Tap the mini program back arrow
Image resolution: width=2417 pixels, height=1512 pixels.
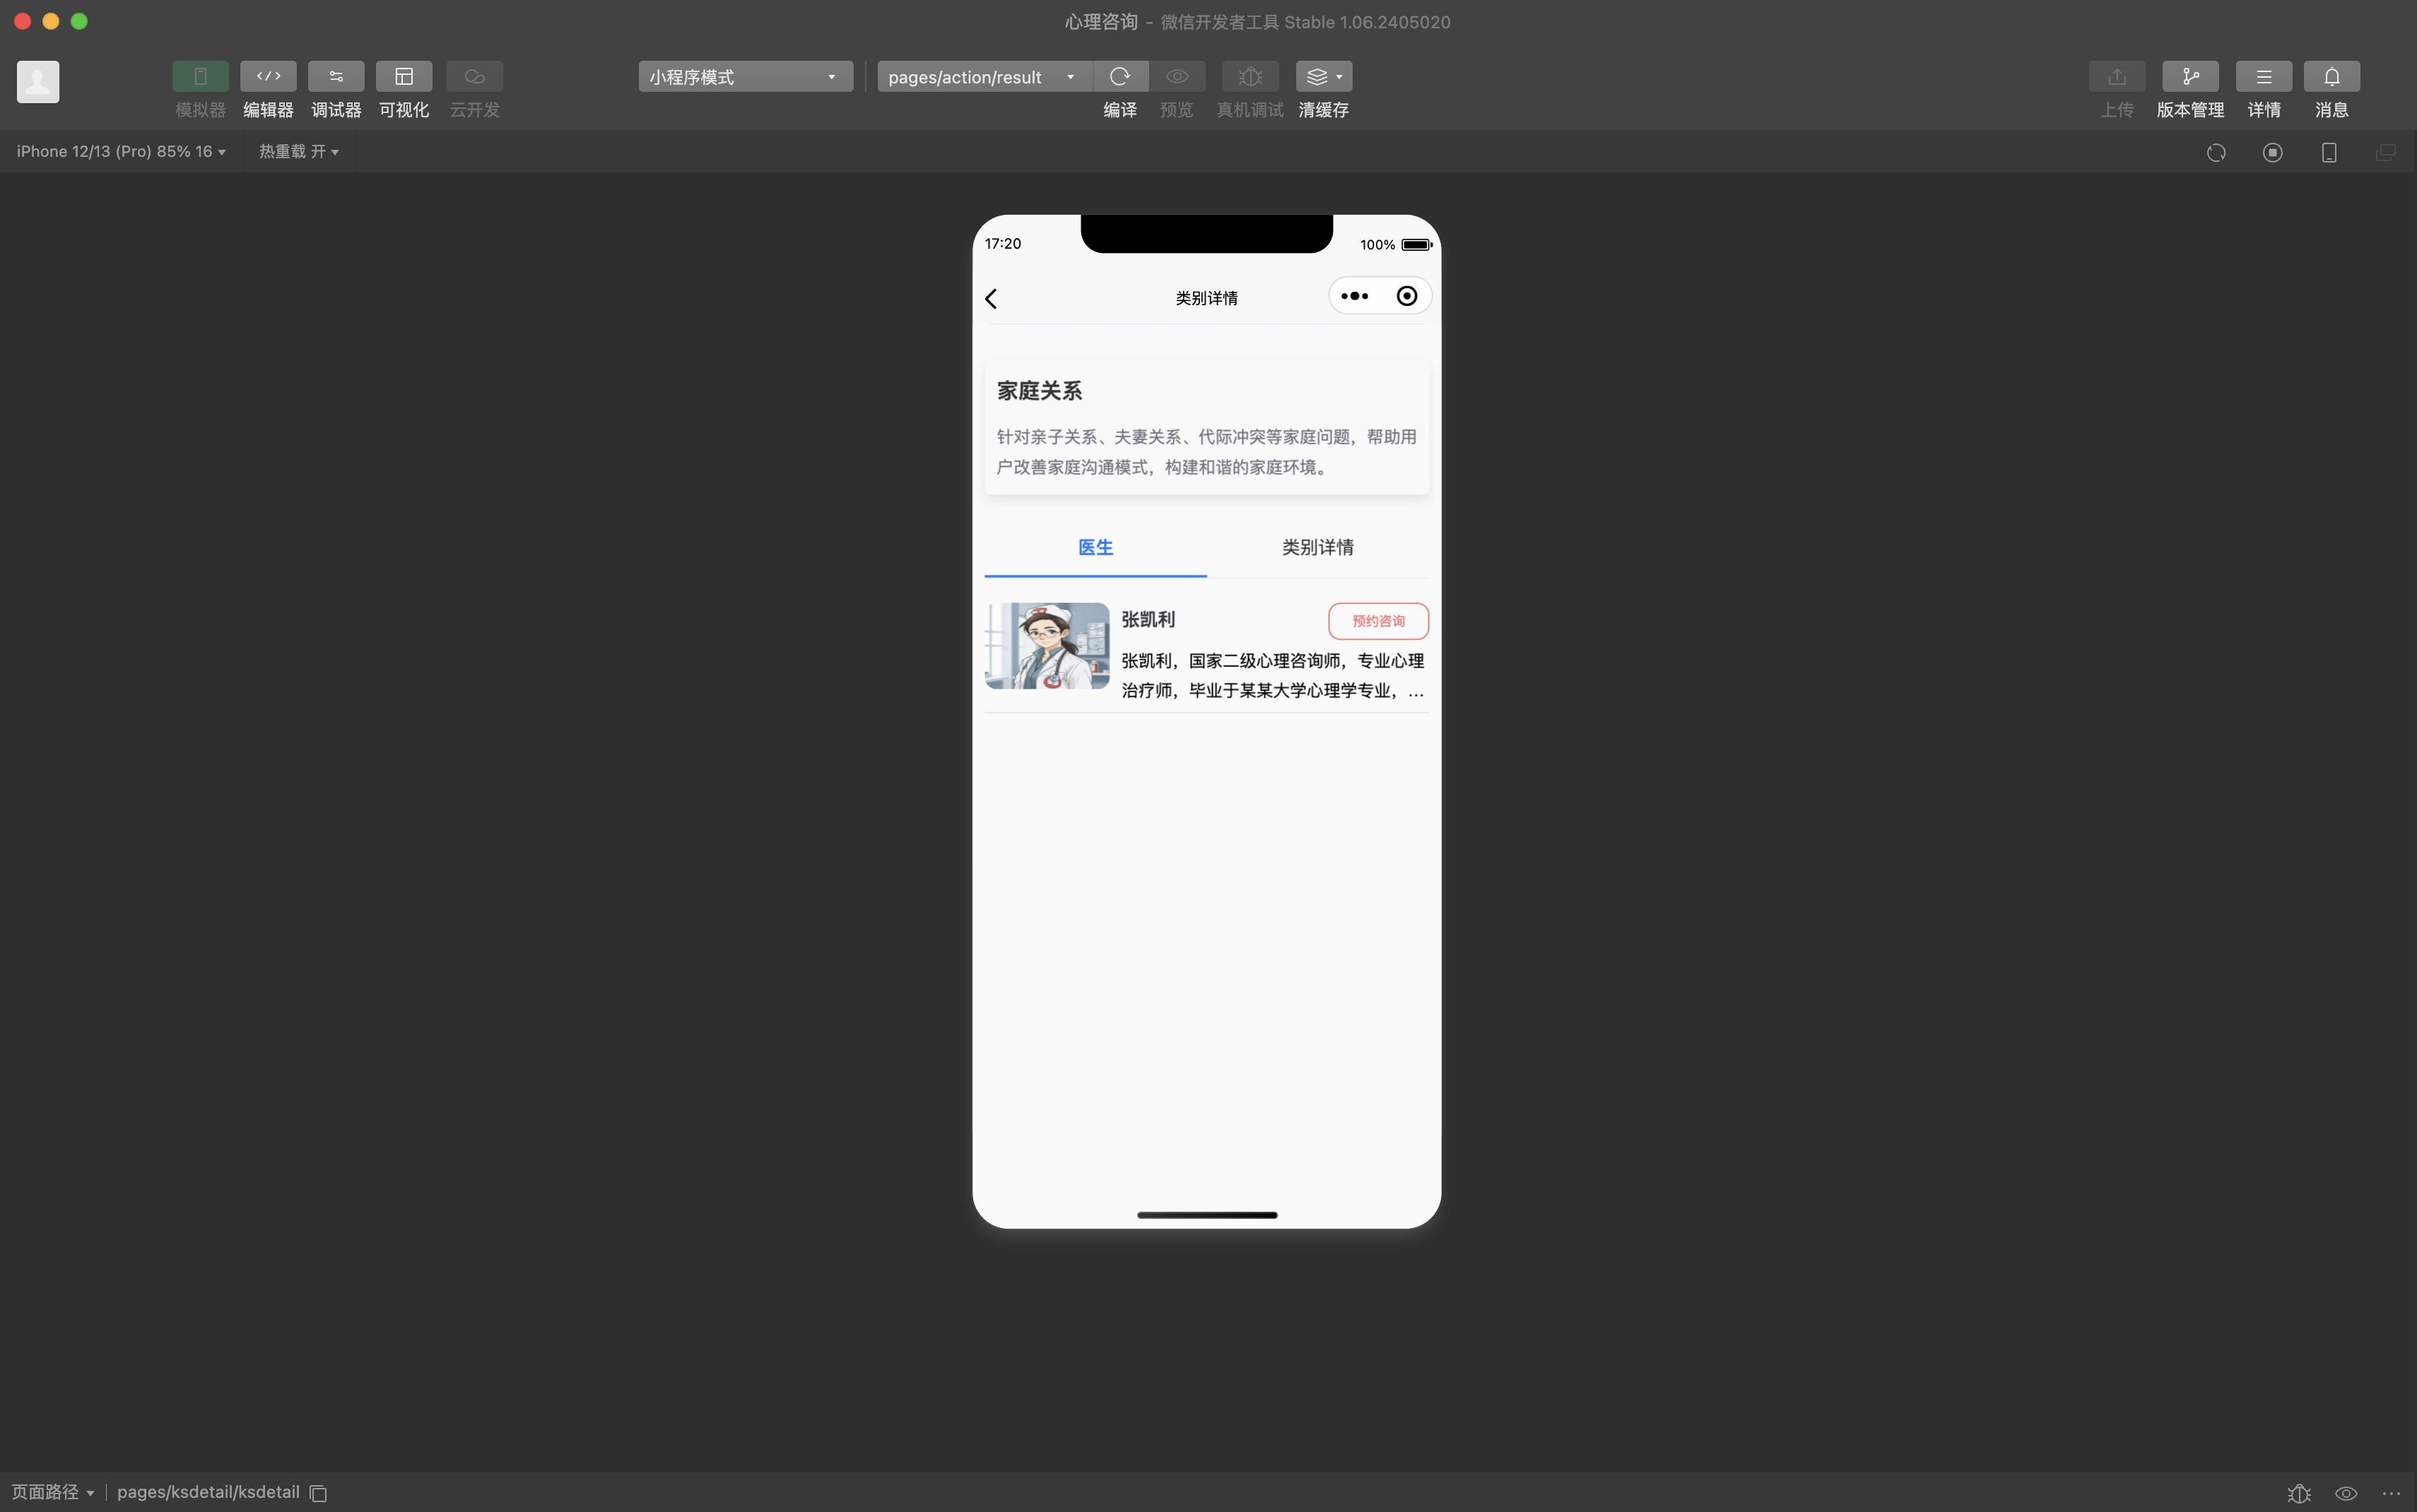pos(991,299)
